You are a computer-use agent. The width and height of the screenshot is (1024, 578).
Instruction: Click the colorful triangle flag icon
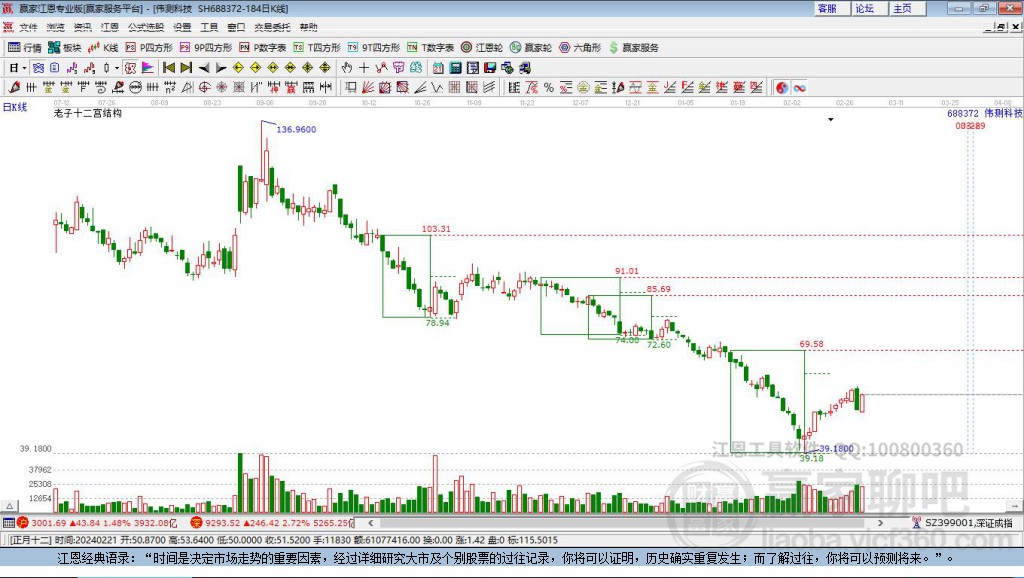pos(148,68)
